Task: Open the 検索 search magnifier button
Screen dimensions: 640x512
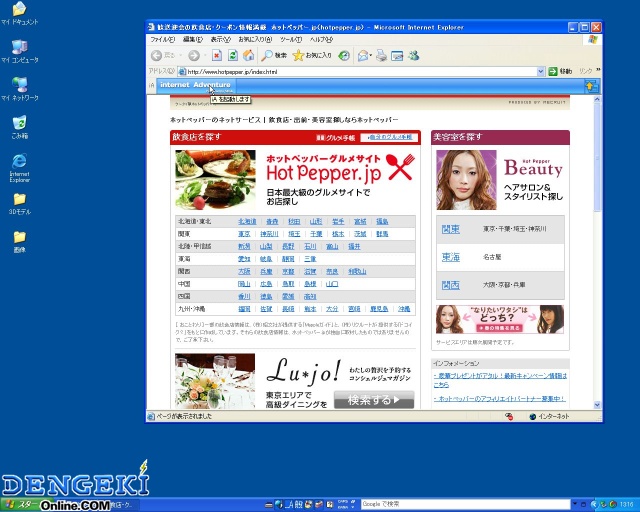Action: [274, 56]
